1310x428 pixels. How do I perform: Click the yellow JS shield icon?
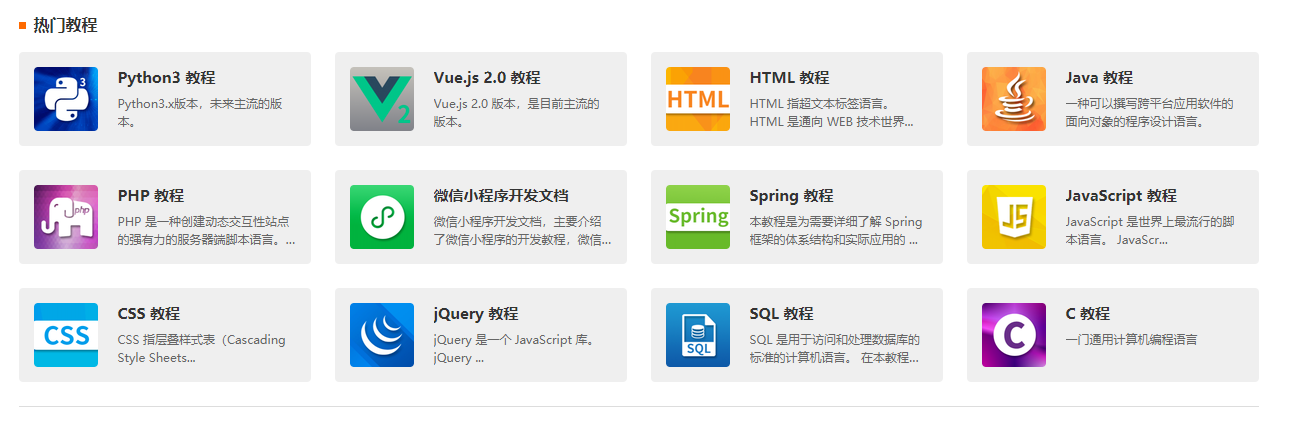(x=1014, y=217)
